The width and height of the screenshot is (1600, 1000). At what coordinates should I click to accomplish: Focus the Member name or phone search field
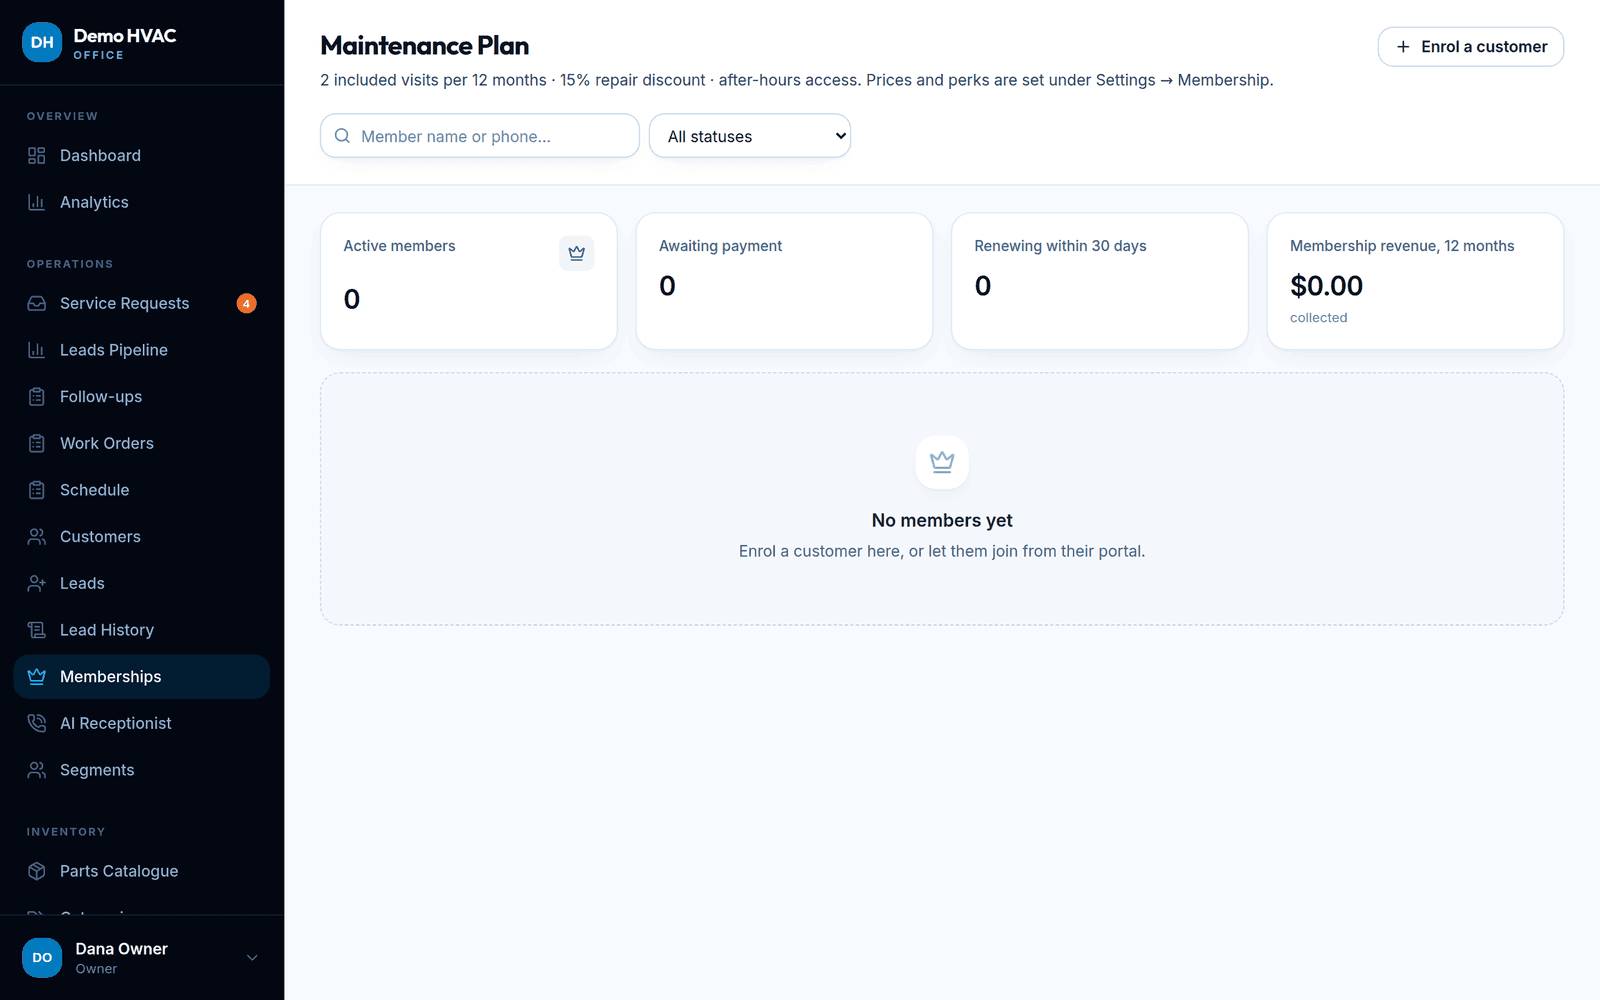[480, 136]
